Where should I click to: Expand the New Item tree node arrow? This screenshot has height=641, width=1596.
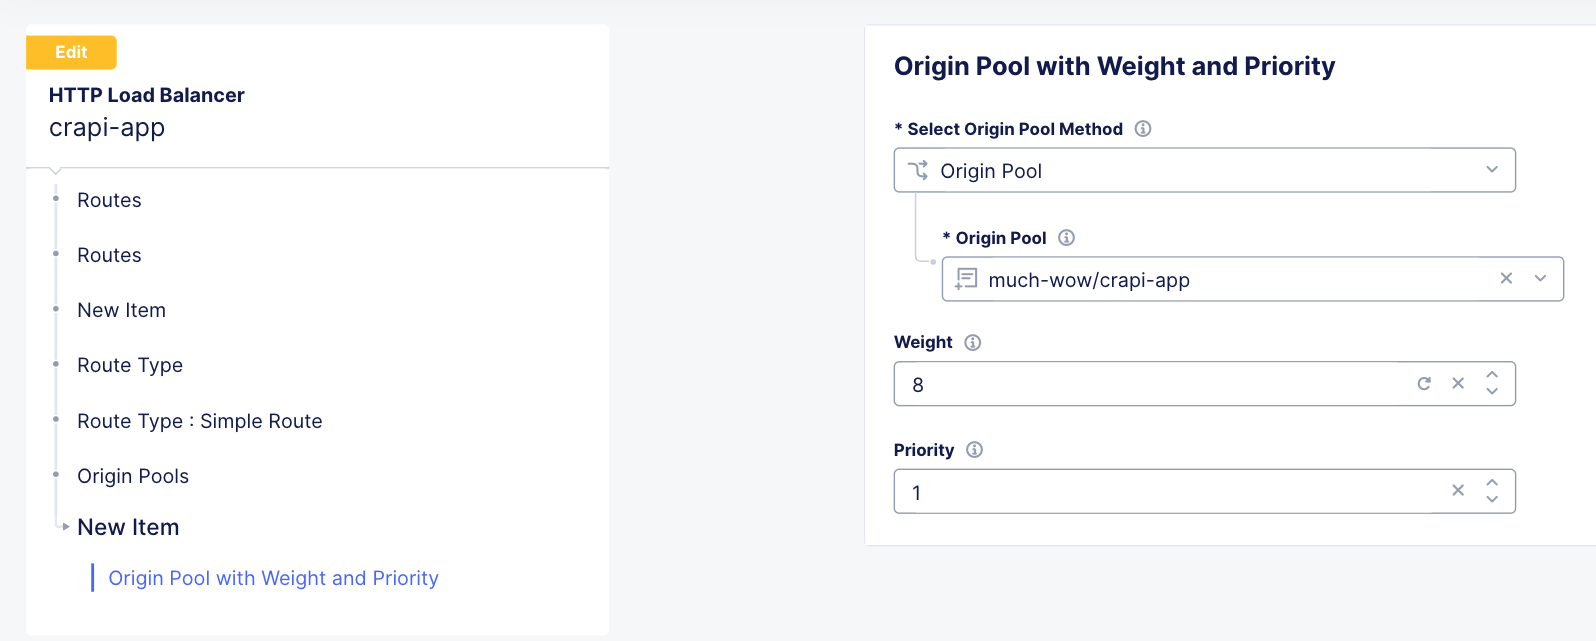64,526
